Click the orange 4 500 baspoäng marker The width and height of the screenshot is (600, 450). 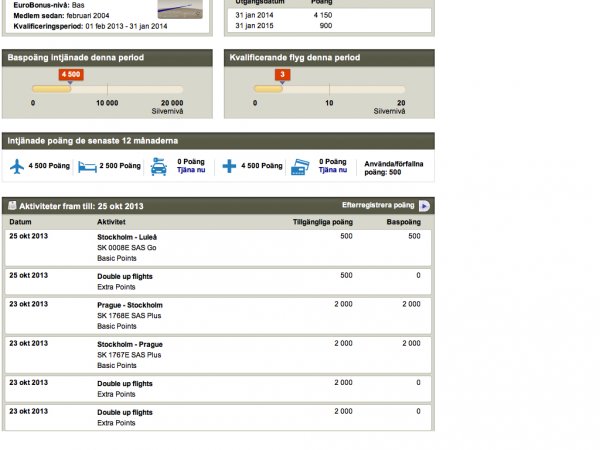(71, 75)
